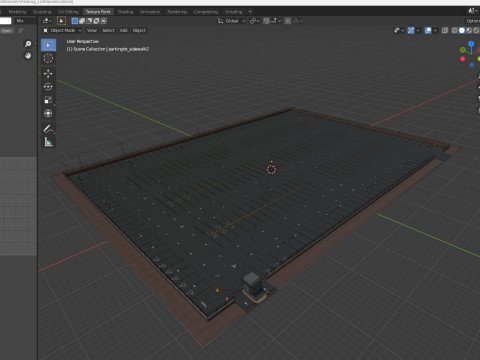This screenshot has height=360, width=480.
Task: Select the Scale tool
Action: click(48, 100)
